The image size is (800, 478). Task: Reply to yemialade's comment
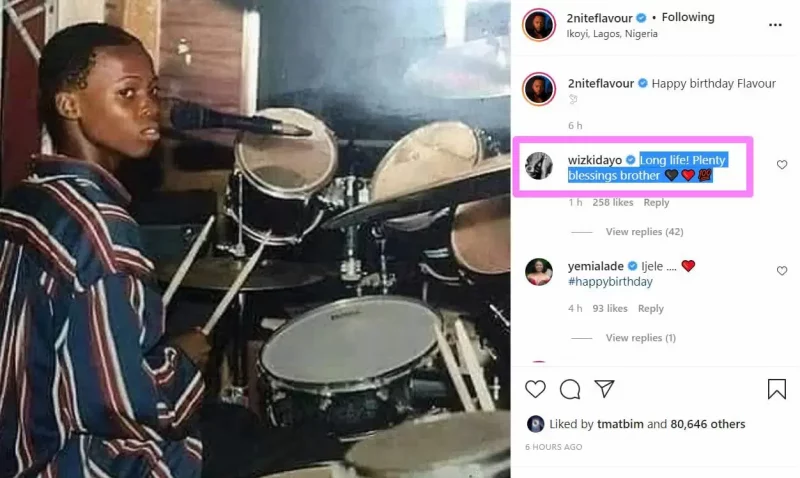pyautogui.click(x=651, y=309)
